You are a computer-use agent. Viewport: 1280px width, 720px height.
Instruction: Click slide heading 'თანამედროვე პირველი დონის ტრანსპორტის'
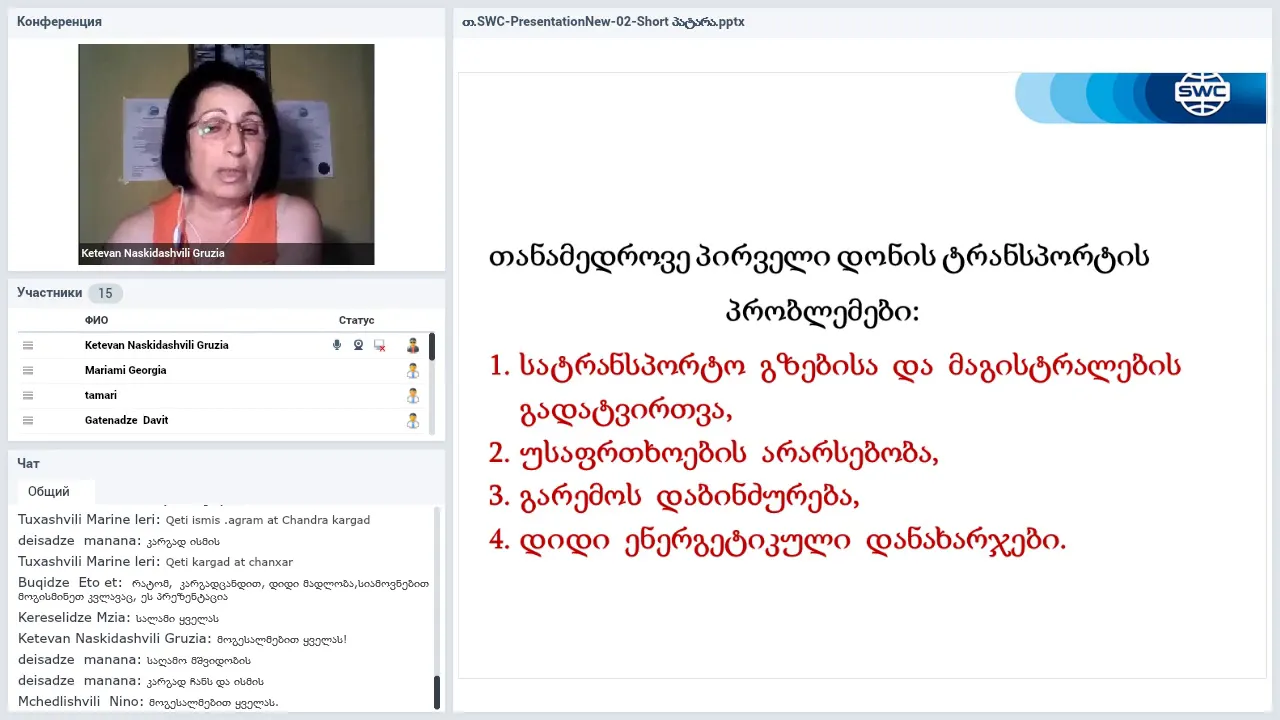pos(819,258)
